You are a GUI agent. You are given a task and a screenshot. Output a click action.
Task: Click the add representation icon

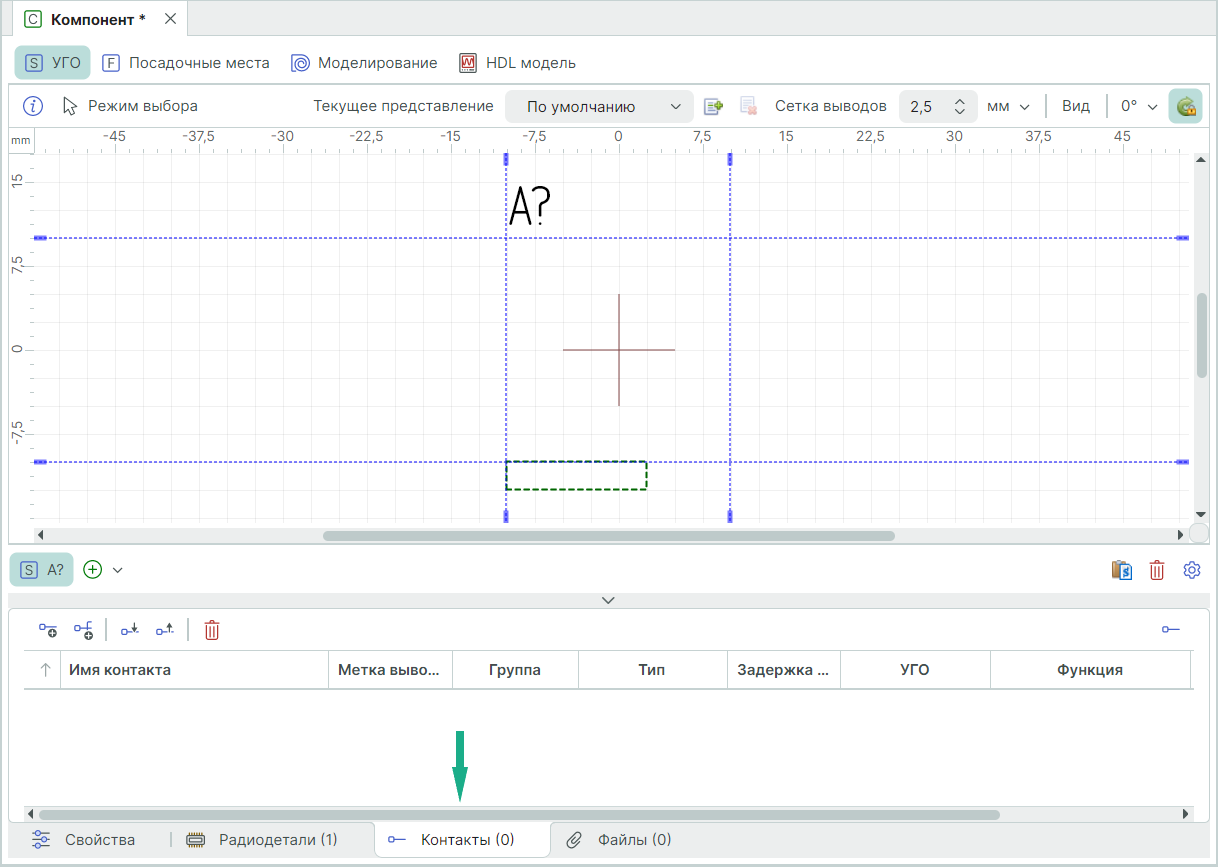(713, 106)
